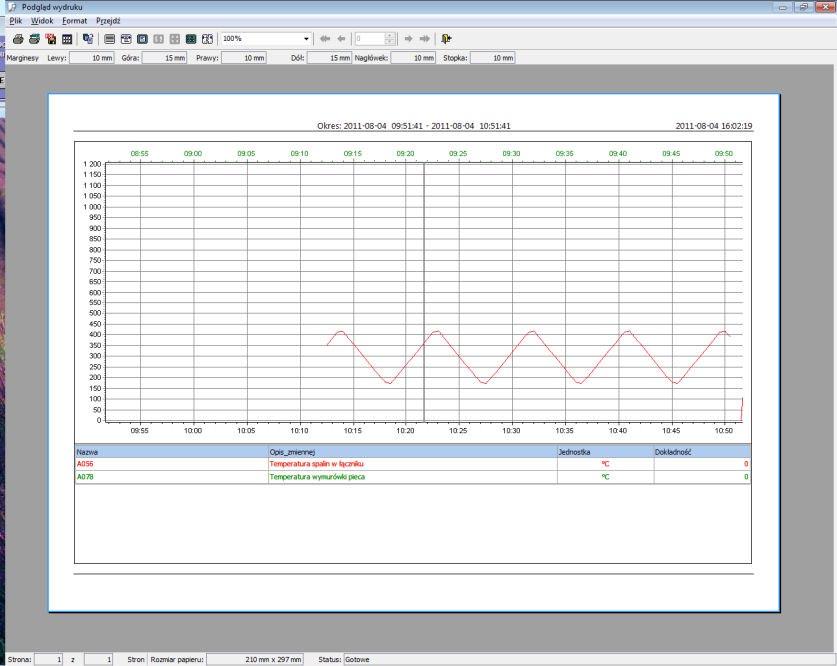Go to the first page arrow

pyautogui.click(x=325, y=39)
